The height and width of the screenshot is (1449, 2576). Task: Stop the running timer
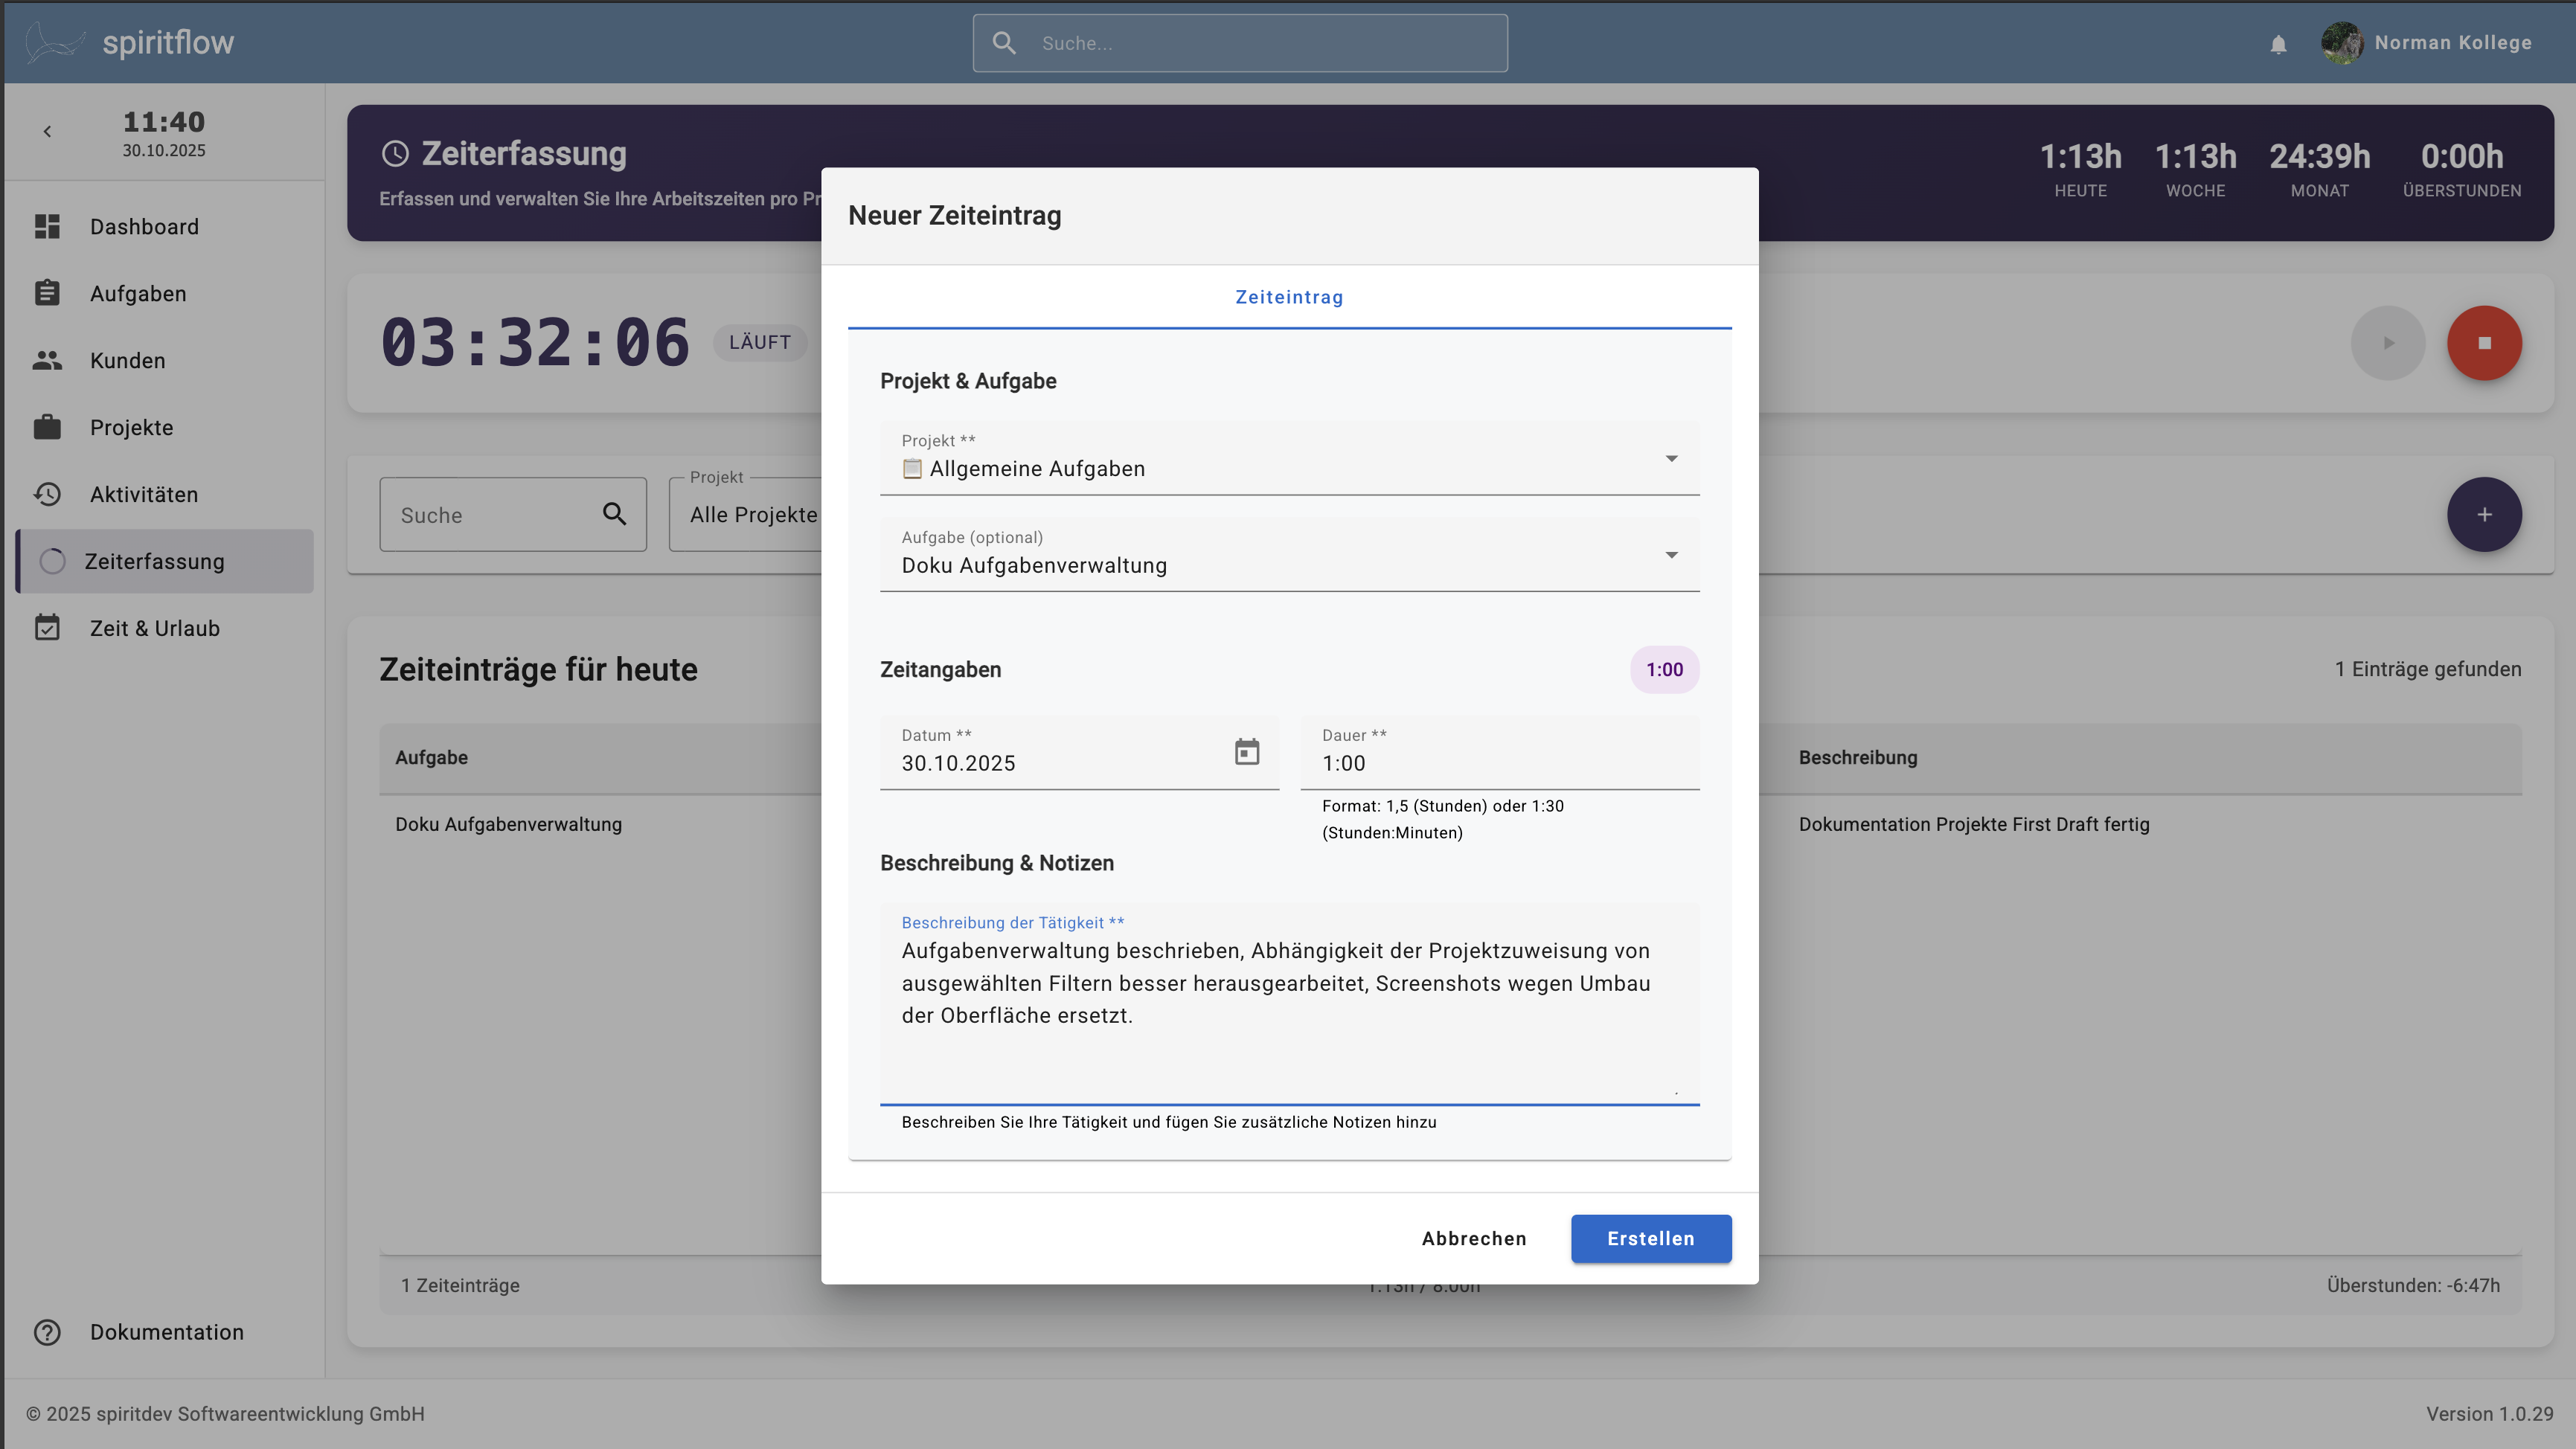pyautogui.click(x=2484, y=343)
